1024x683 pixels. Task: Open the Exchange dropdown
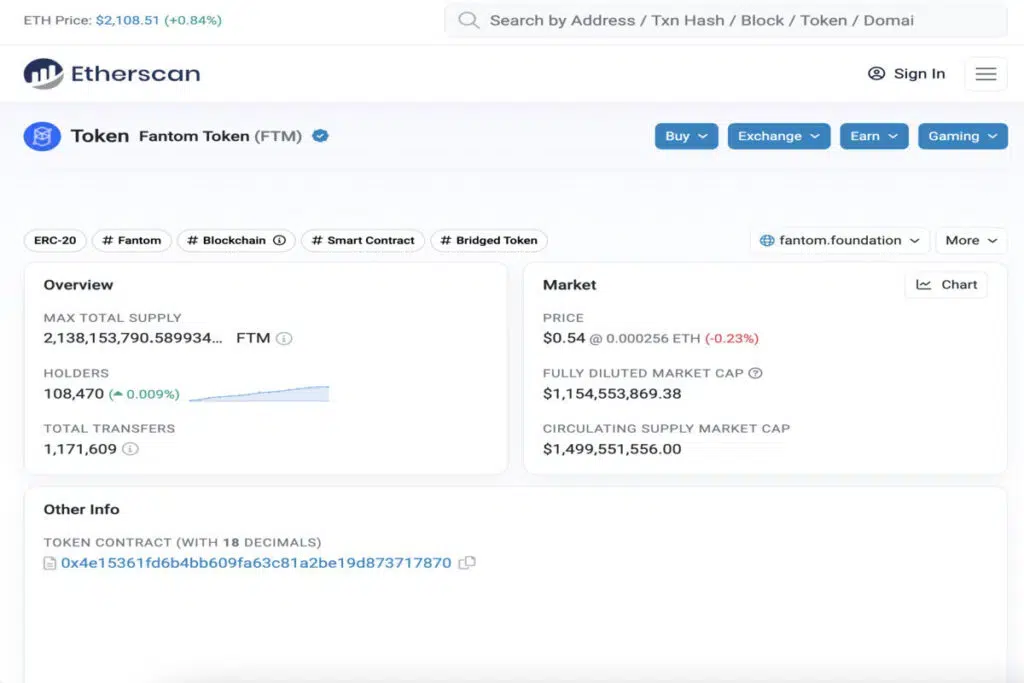(778, 136)
